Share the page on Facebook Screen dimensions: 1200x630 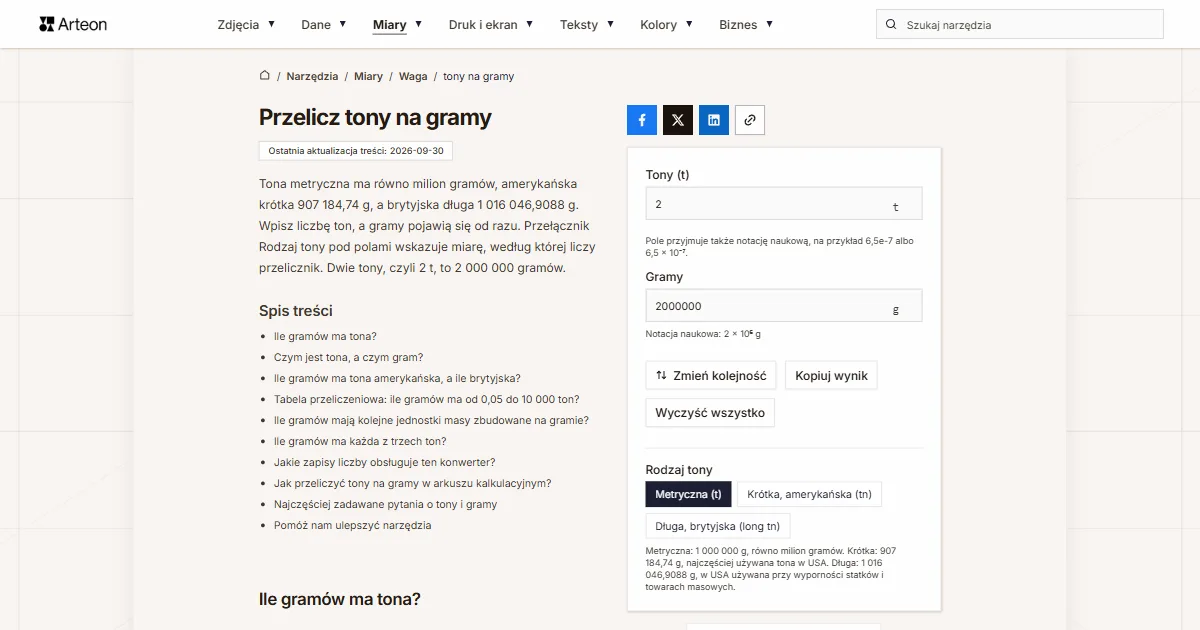pyautogui.click(x=642, y=120)
